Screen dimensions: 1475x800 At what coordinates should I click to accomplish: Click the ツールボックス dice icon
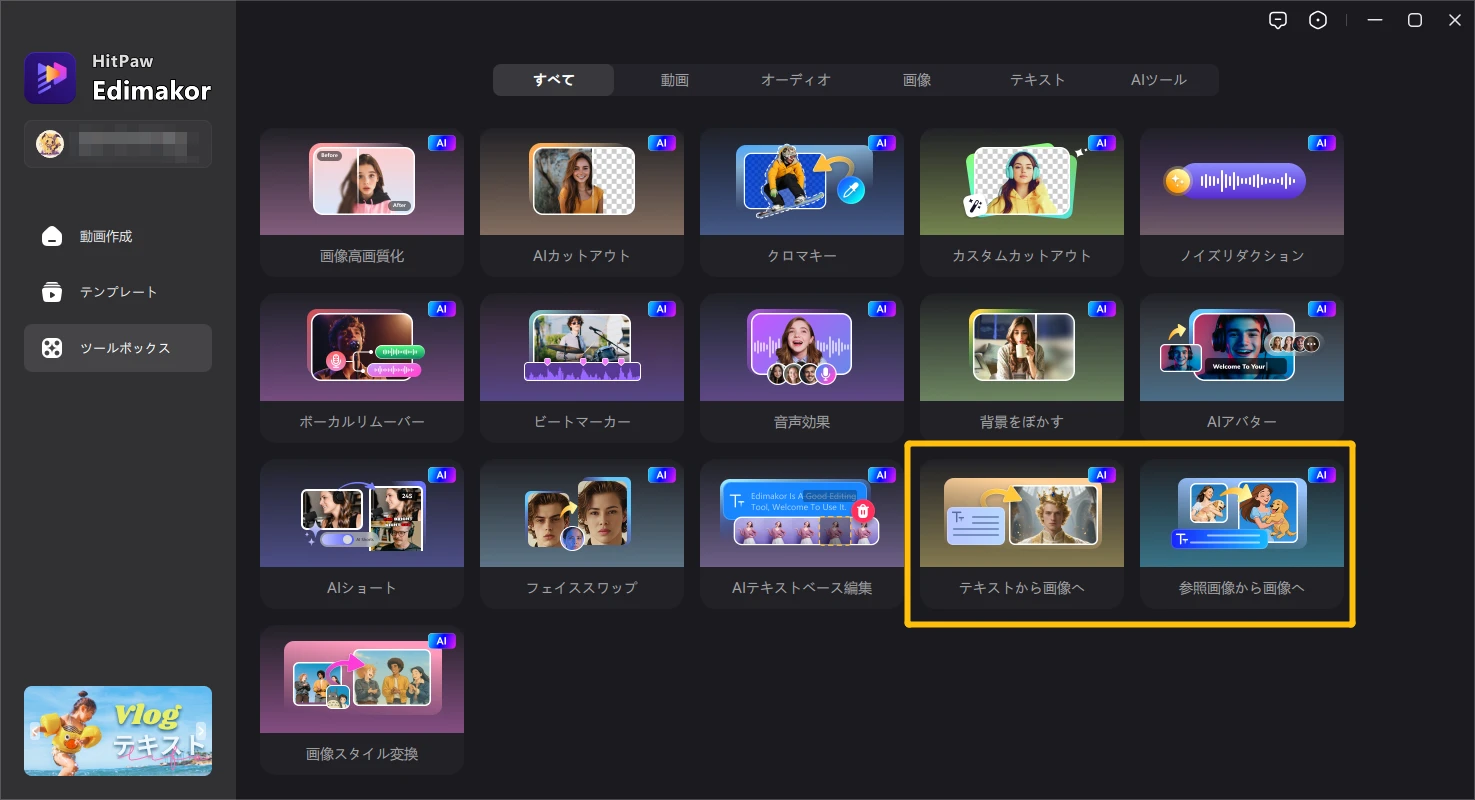(51, 348)
